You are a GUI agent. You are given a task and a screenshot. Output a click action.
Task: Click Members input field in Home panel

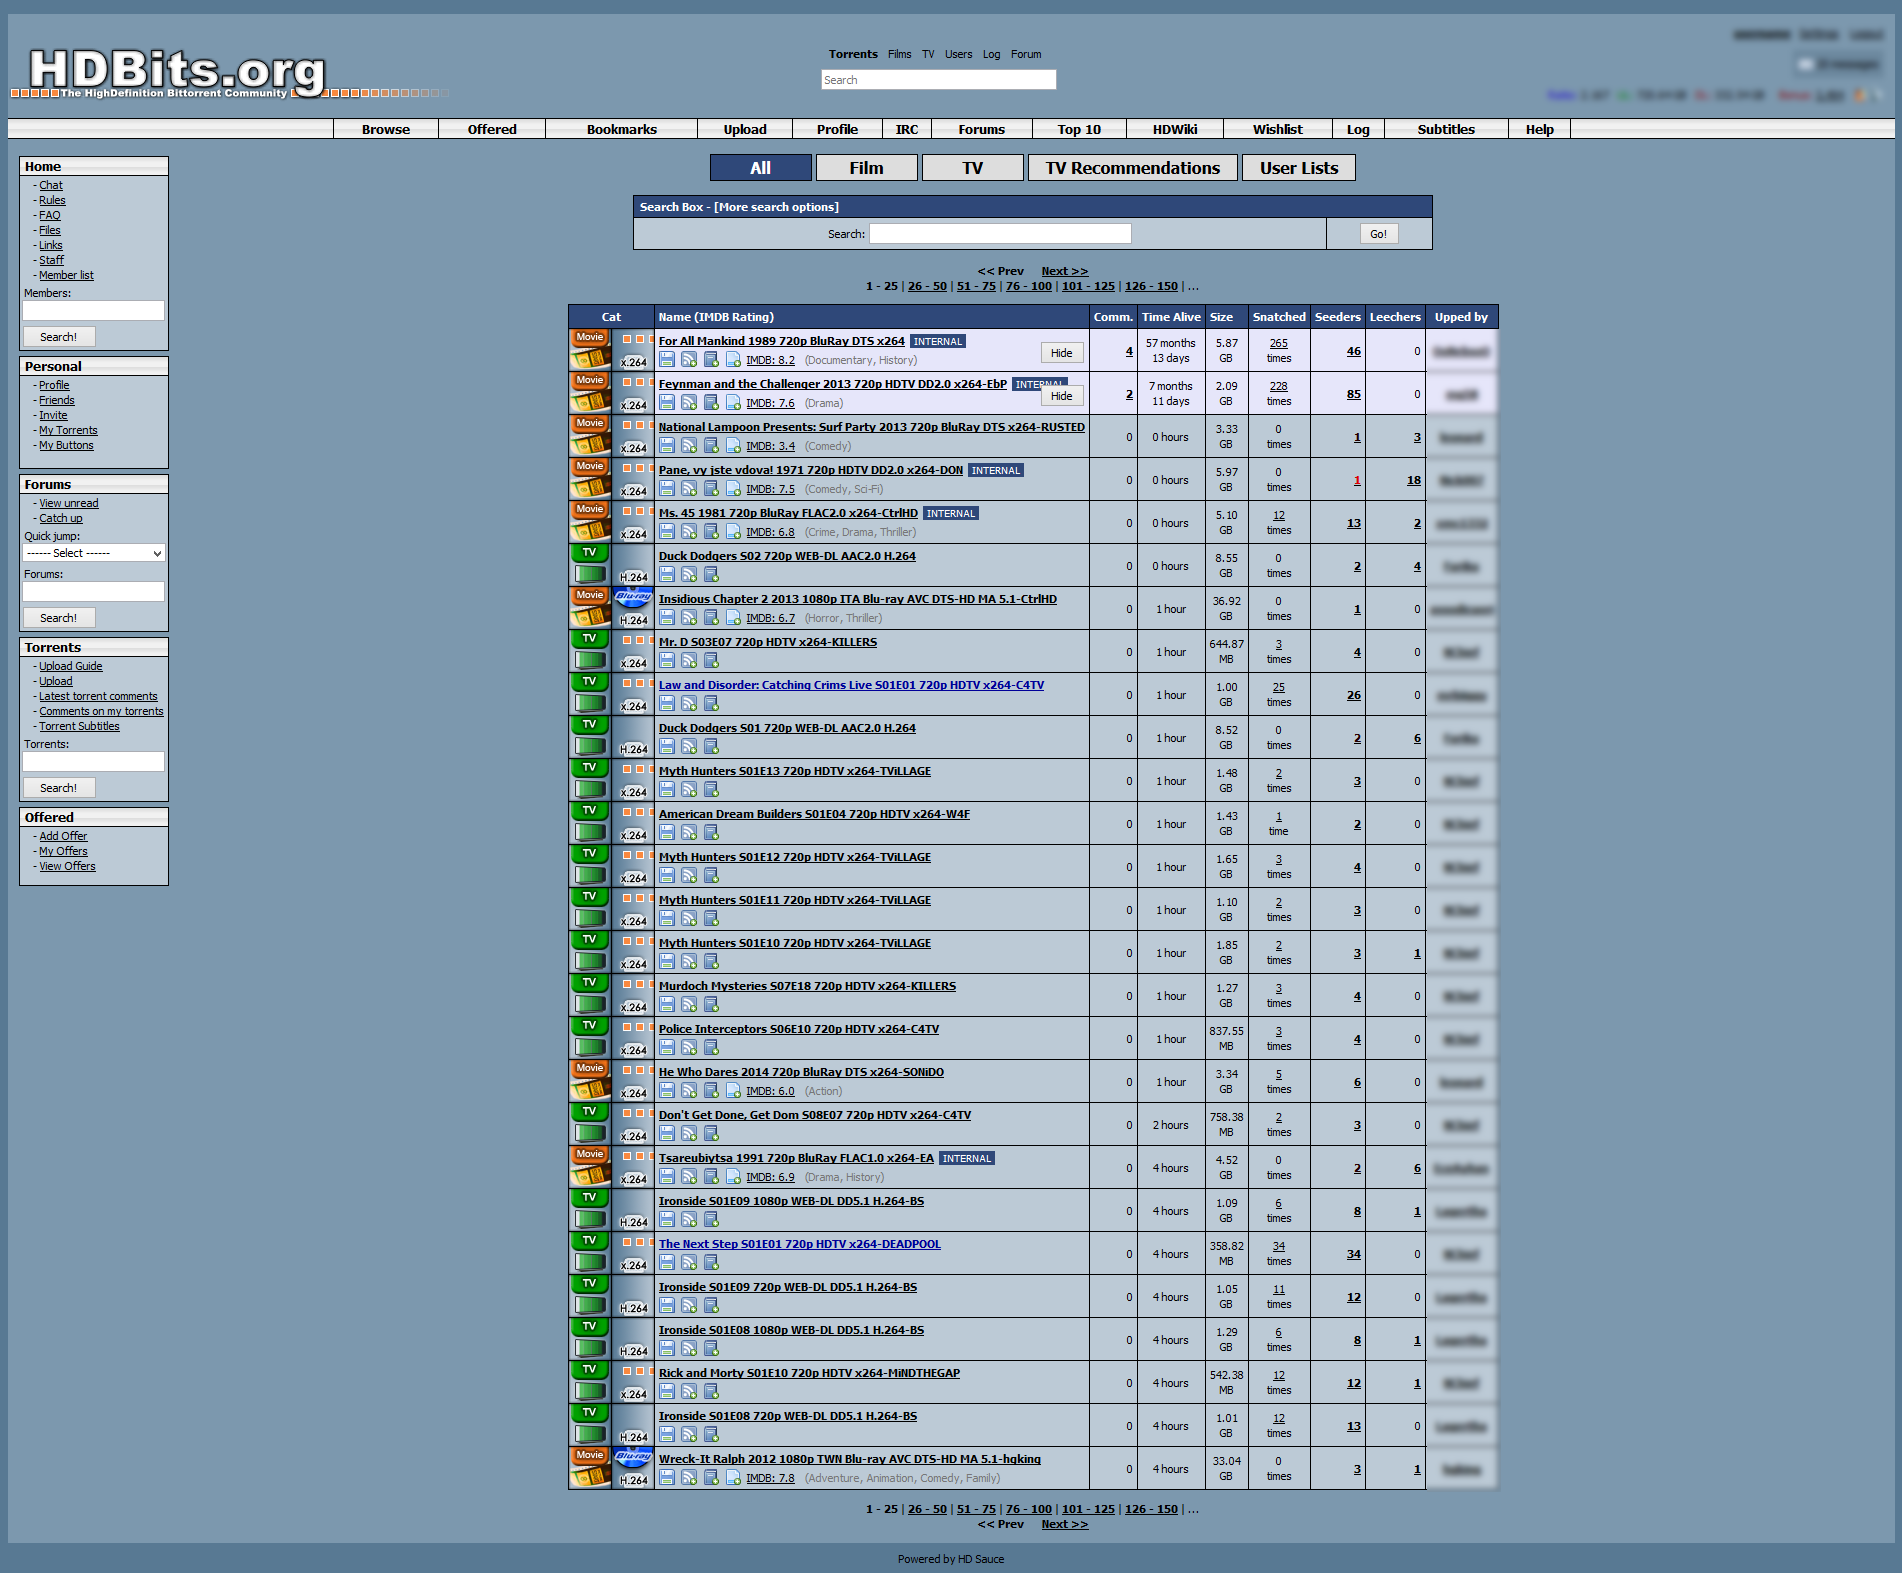click(x=93, y=310)
